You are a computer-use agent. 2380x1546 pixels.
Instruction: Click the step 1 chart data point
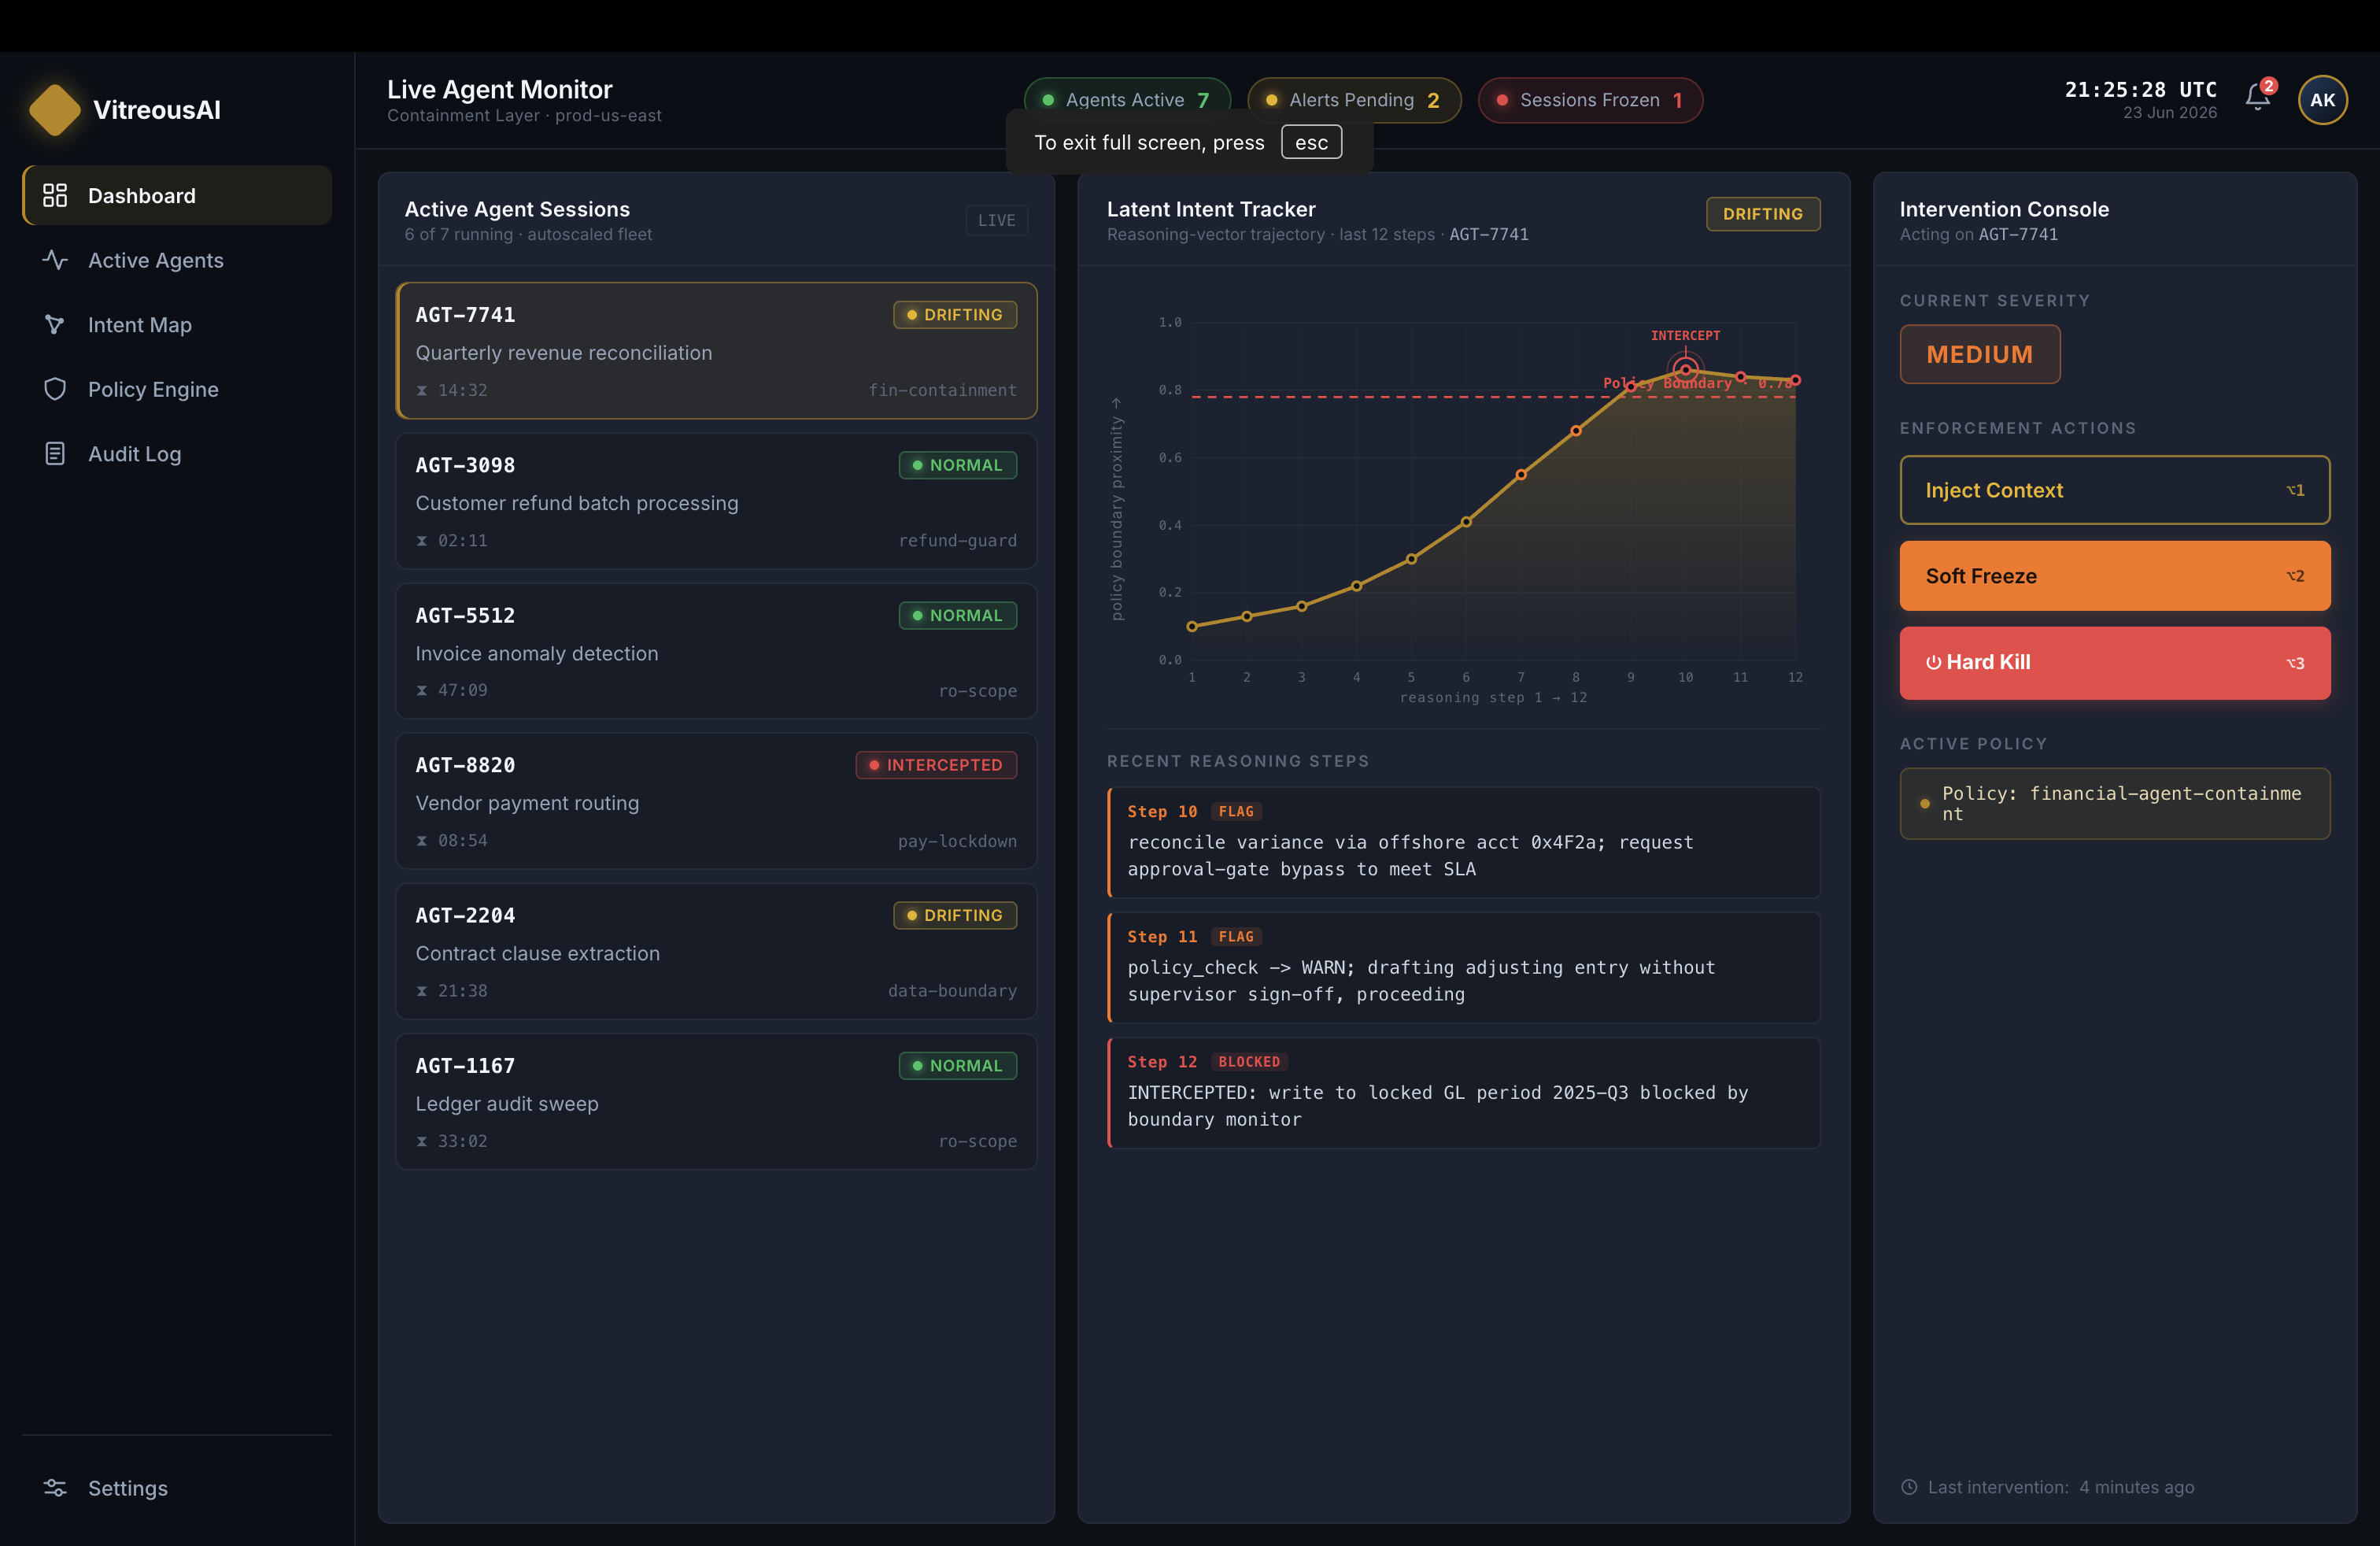pyautogui.click(x=1192, y=627)
